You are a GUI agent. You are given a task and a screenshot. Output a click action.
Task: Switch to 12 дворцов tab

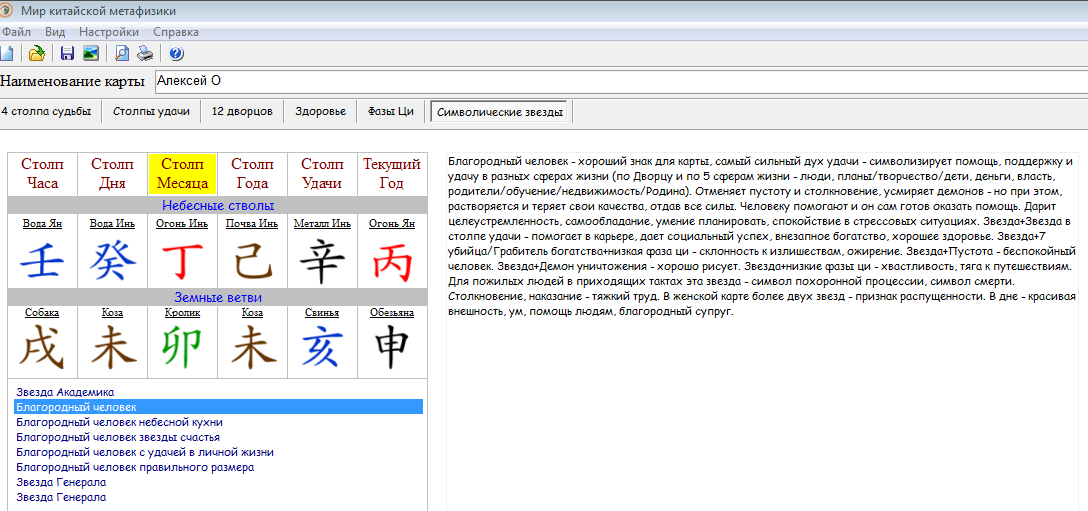(242, 111)
